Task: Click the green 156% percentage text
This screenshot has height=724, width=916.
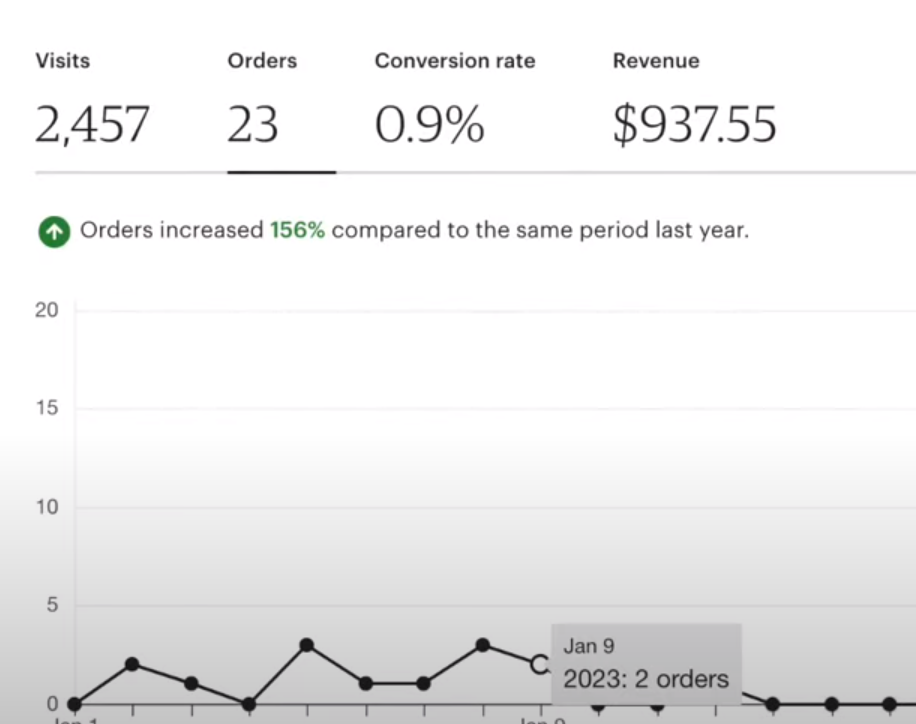Action: 297,230
